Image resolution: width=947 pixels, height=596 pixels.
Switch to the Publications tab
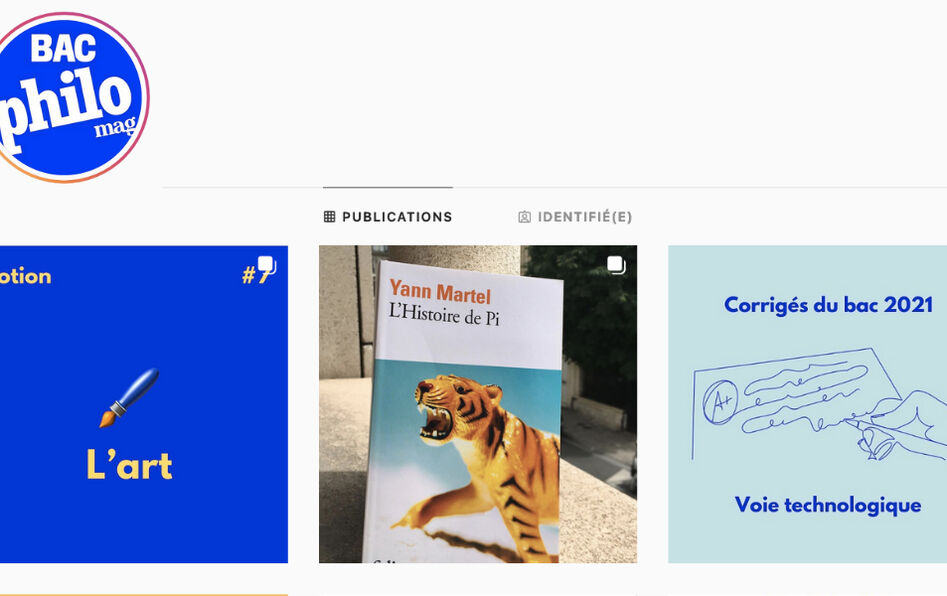click(388, 217)
